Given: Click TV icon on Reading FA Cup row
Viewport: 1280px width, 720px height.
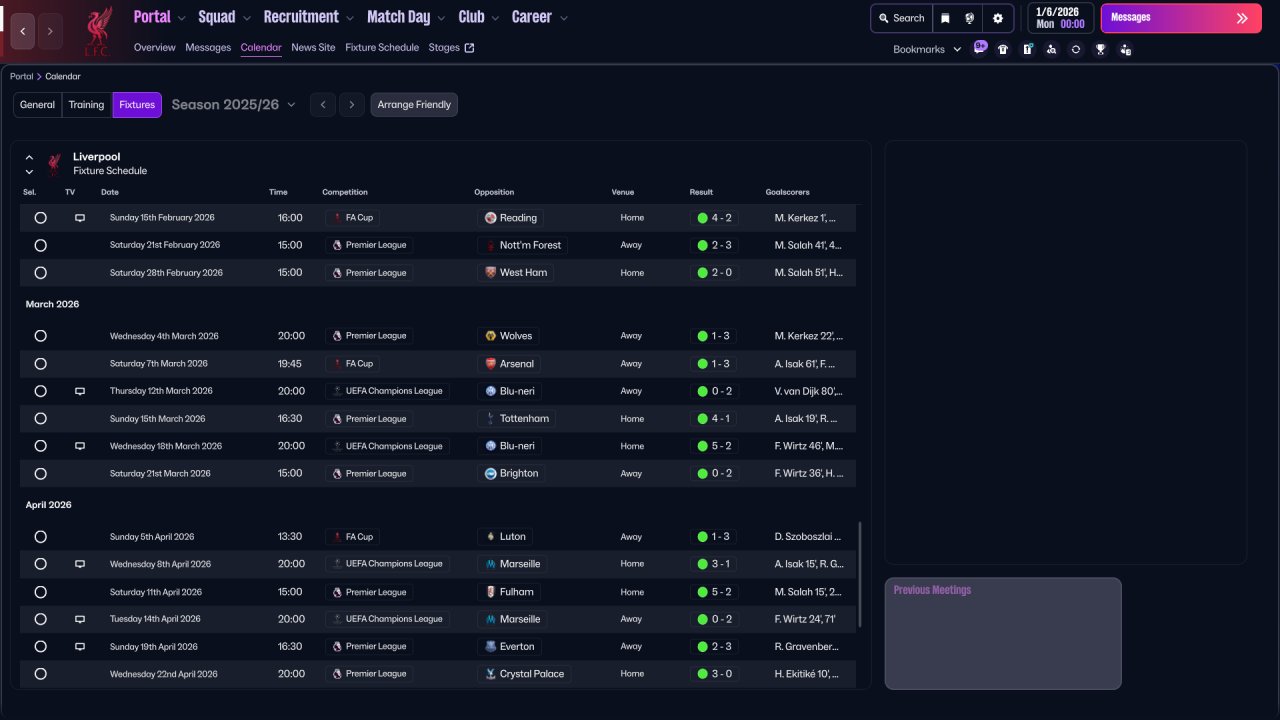Looking at the screenshot, I should 80,218.
